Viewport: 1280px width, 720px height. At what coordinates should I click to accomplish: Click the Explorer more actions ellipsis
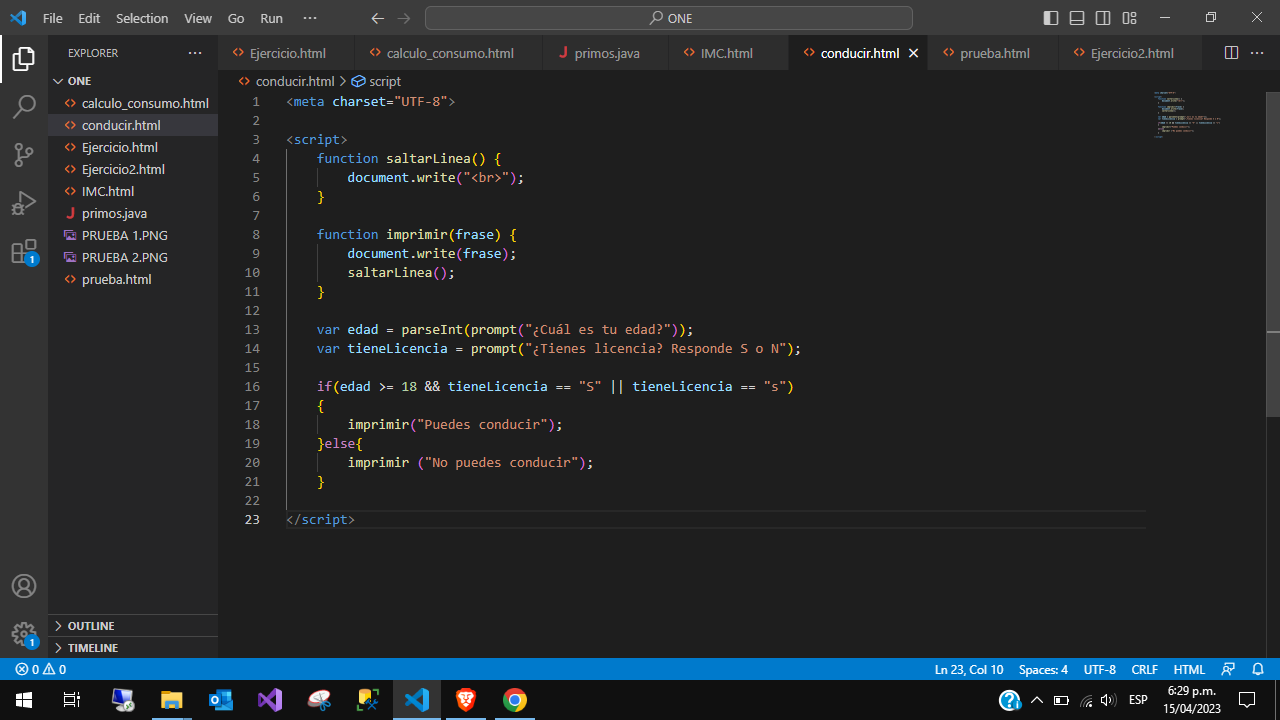tap(194, 53)
